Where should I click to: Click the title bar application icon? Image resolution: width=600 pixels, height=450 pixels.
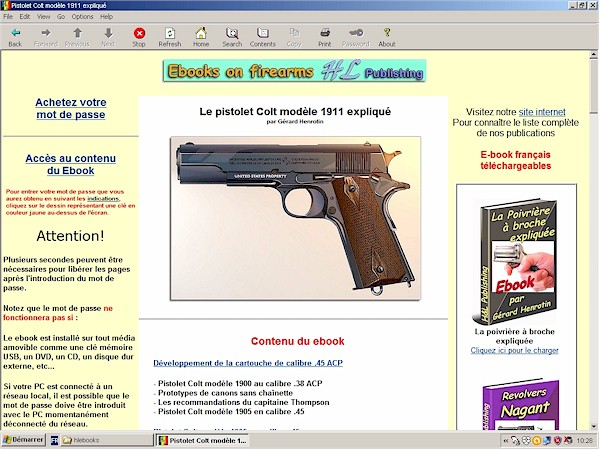point(6,5)
